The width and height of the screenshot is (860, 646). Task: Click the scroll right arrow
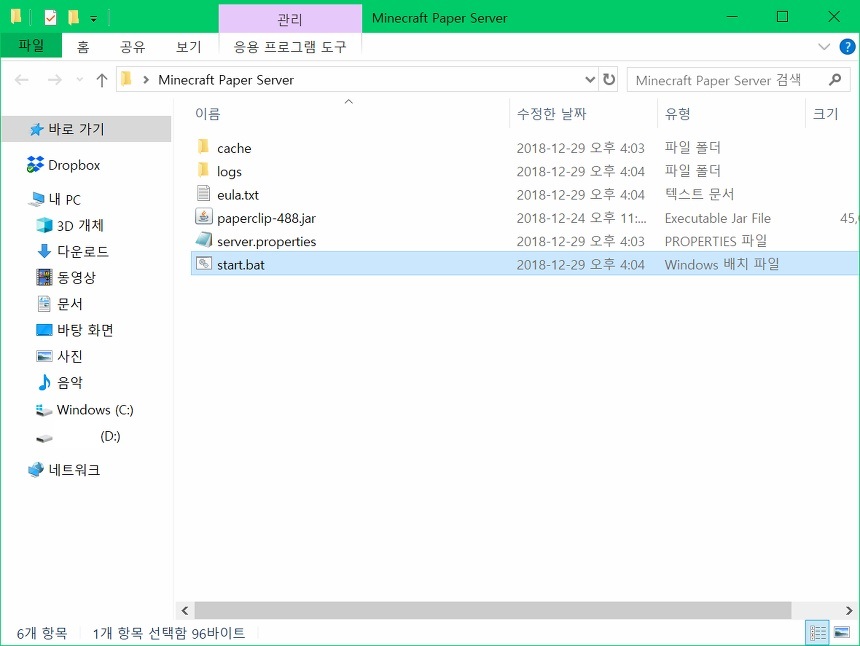pos(849,610)
